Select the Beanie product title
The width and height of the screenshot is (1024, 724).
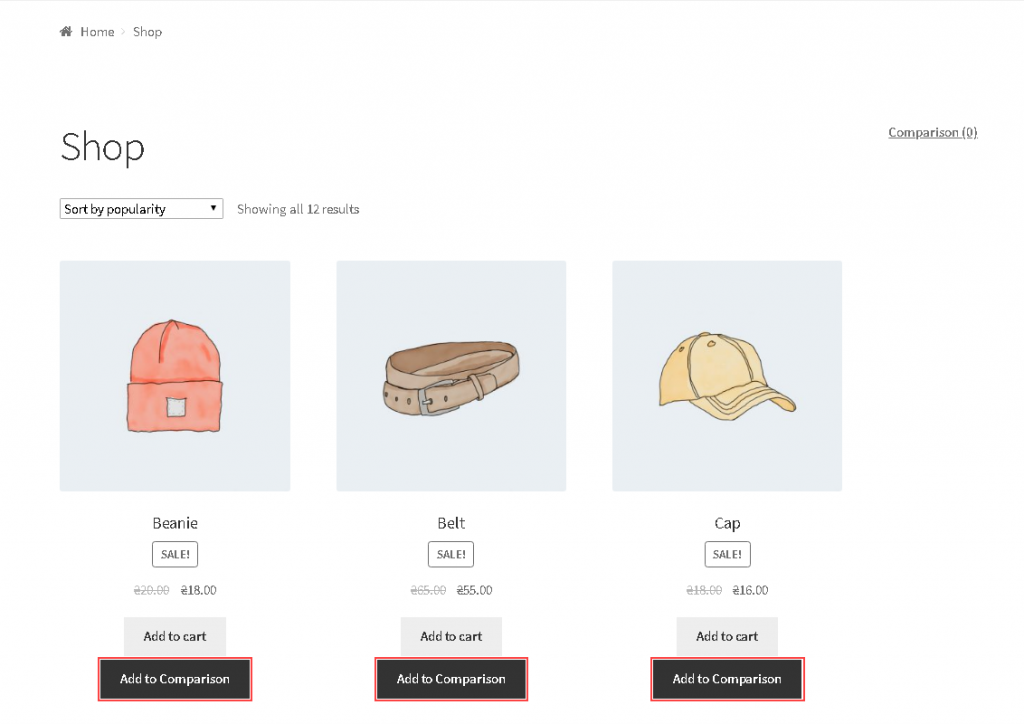coord(174,522)
